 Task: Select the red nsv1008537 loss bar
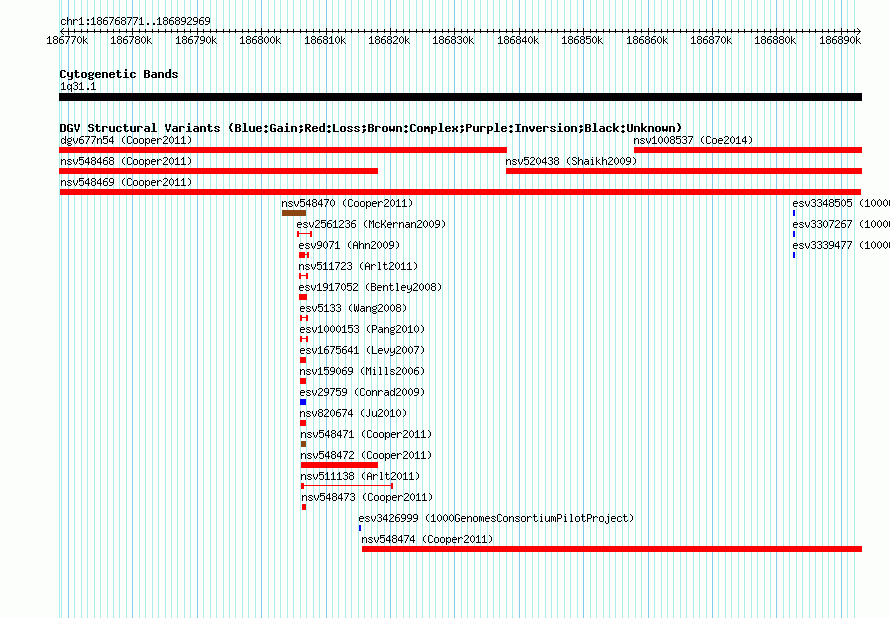coord(748,150)
